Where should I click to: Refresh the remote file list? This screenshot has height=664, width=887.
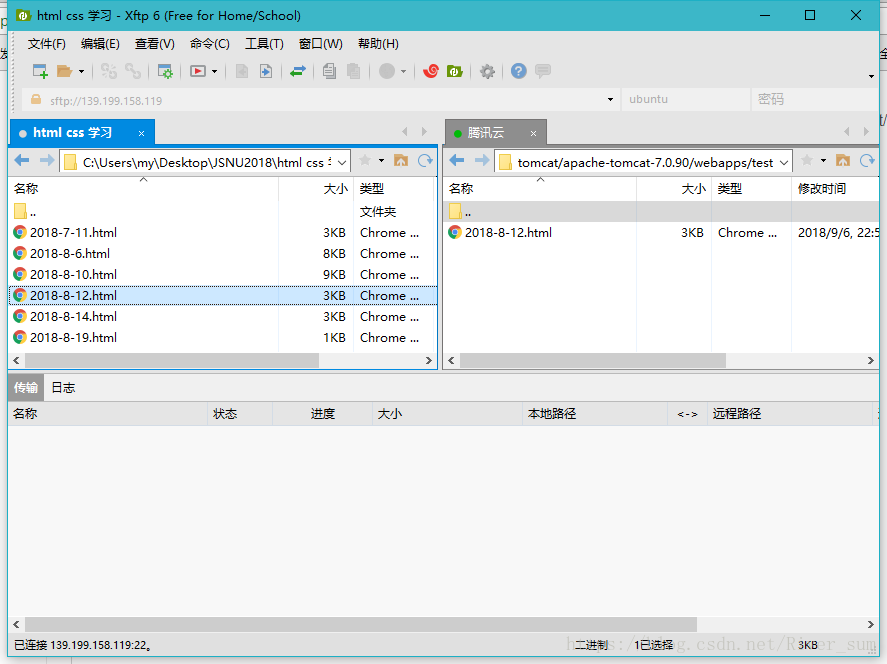tap(867, 161)
